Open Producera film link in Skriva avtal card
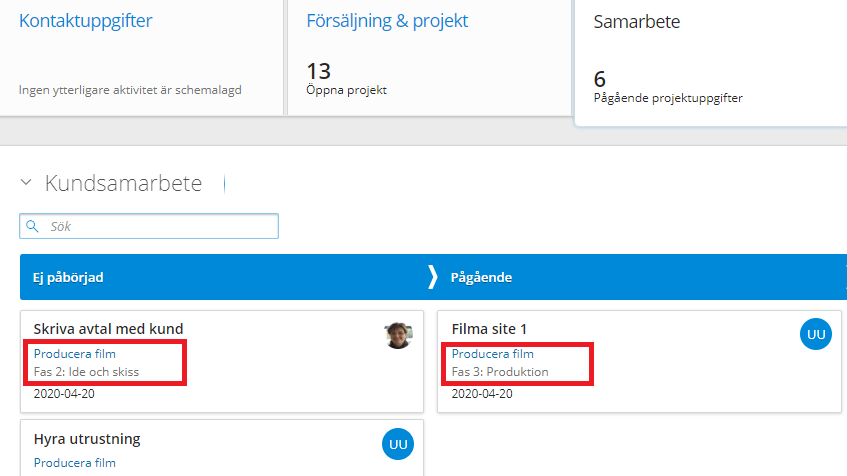 pyautogui.click(x=74, y=354)
